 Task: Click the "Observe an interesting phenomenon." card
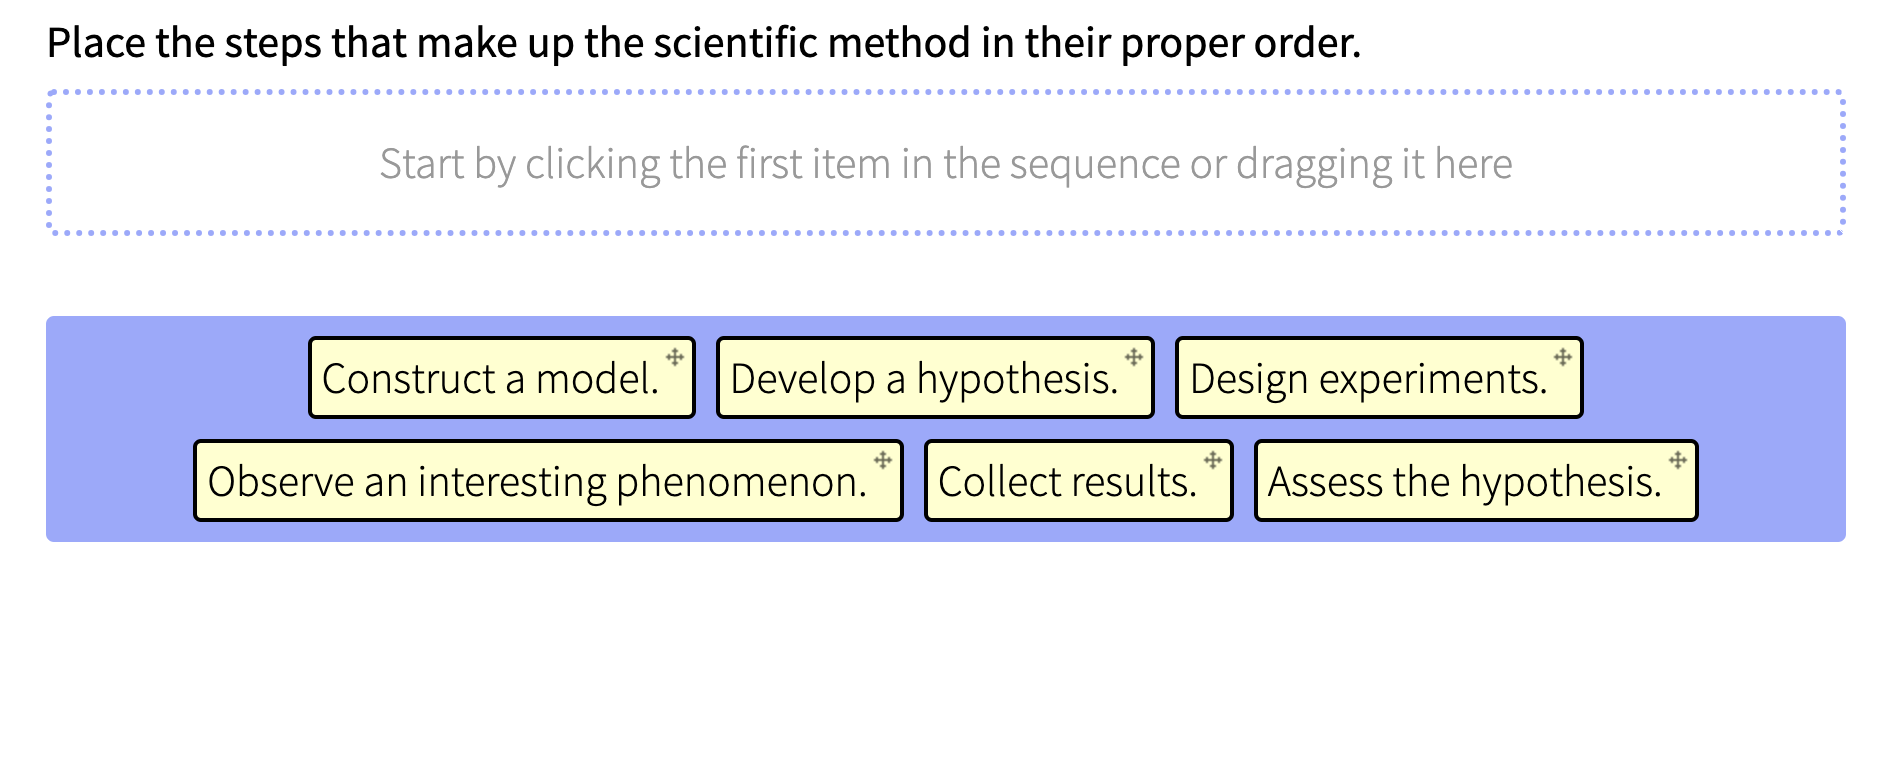coord(546,482)
